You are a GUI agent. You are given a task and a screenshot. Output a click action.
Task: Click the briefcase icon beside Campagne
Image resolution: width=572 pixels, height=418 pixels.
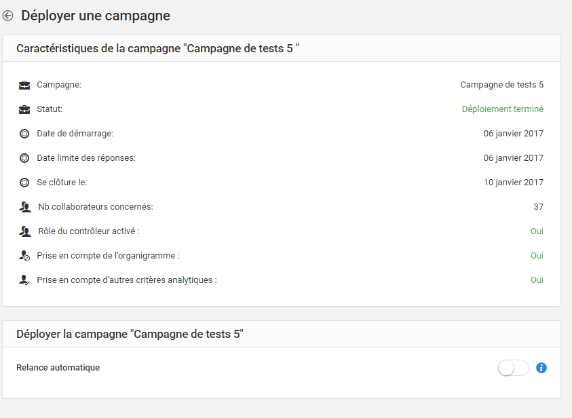[24, 85]
